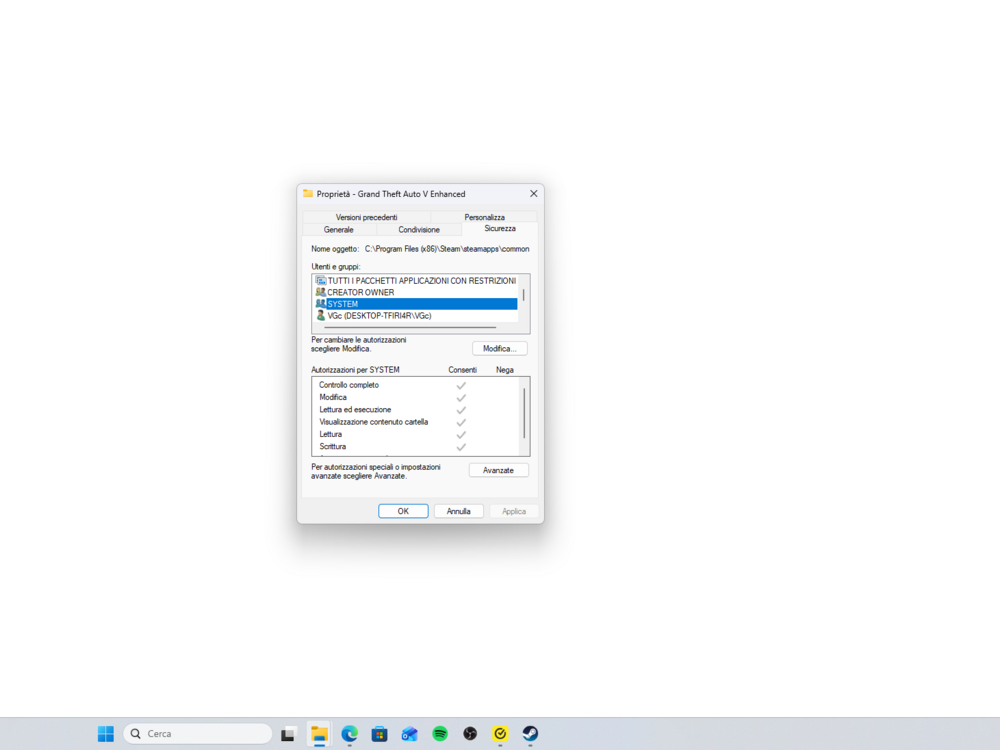
Task: Select the Sicurezza tab
Action: (500, 228)
